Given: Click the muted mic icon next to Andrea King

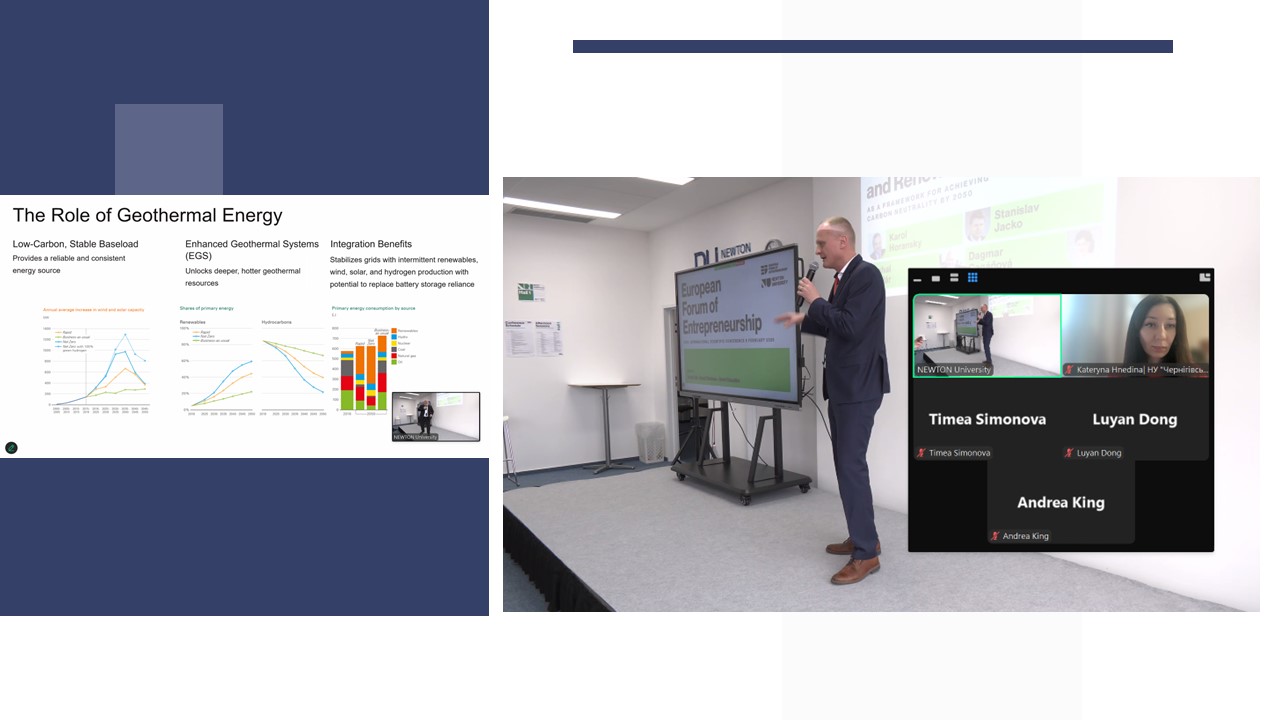Looking at the screenshot, I should pos(995,536).
